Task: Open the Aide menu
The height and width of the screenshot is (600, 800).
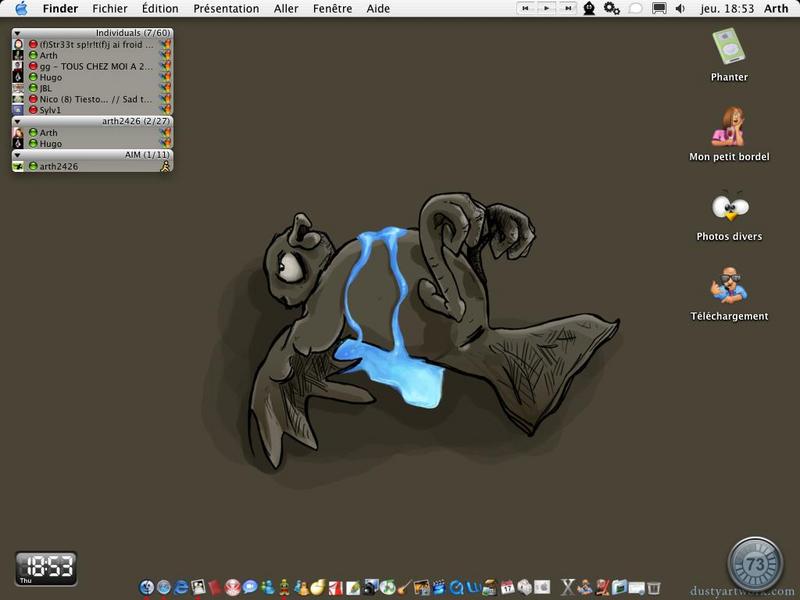Action: click(378, 9)
